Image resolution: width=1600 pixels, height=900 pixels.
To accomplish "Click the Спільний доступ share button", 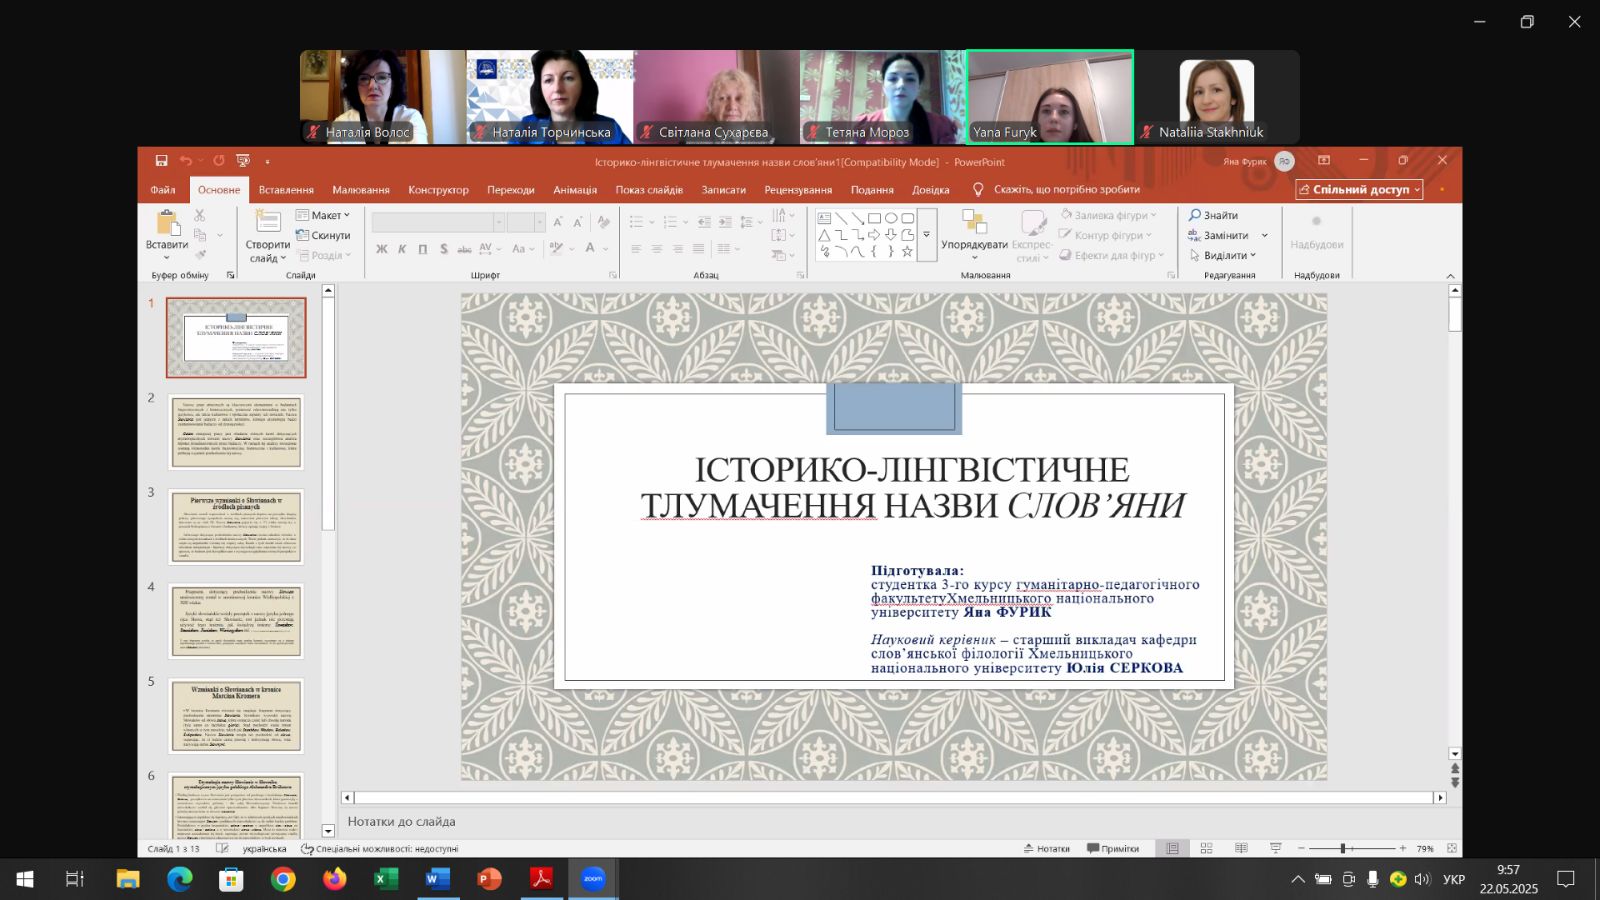I will coord(1359,190).
